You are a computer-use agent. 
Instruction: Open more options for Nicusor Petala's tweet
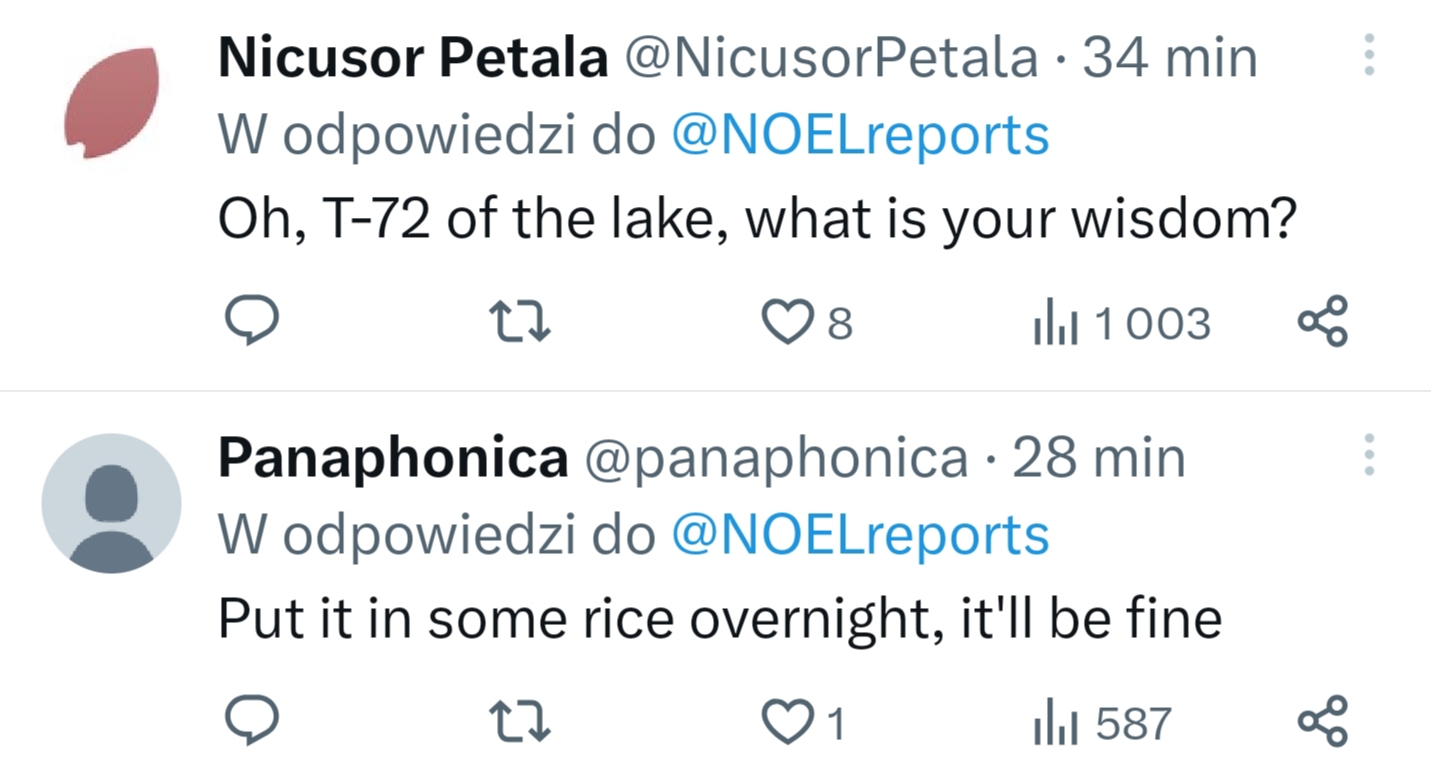coord(1369,55)
